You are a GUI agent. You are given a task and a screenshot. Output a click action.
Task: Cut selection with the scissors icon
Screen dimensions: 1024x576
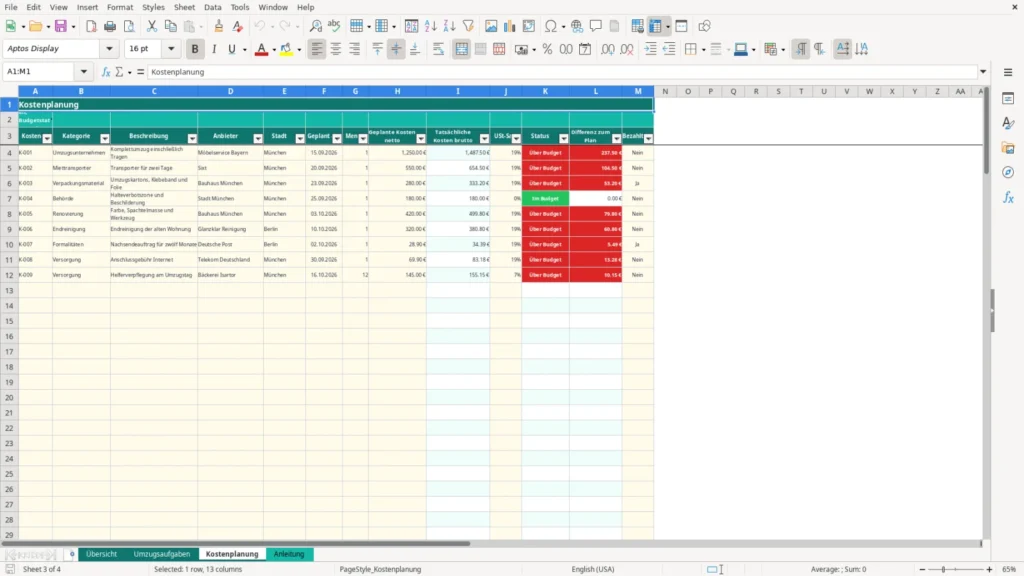pyautogui.click(x=152, y=26)
